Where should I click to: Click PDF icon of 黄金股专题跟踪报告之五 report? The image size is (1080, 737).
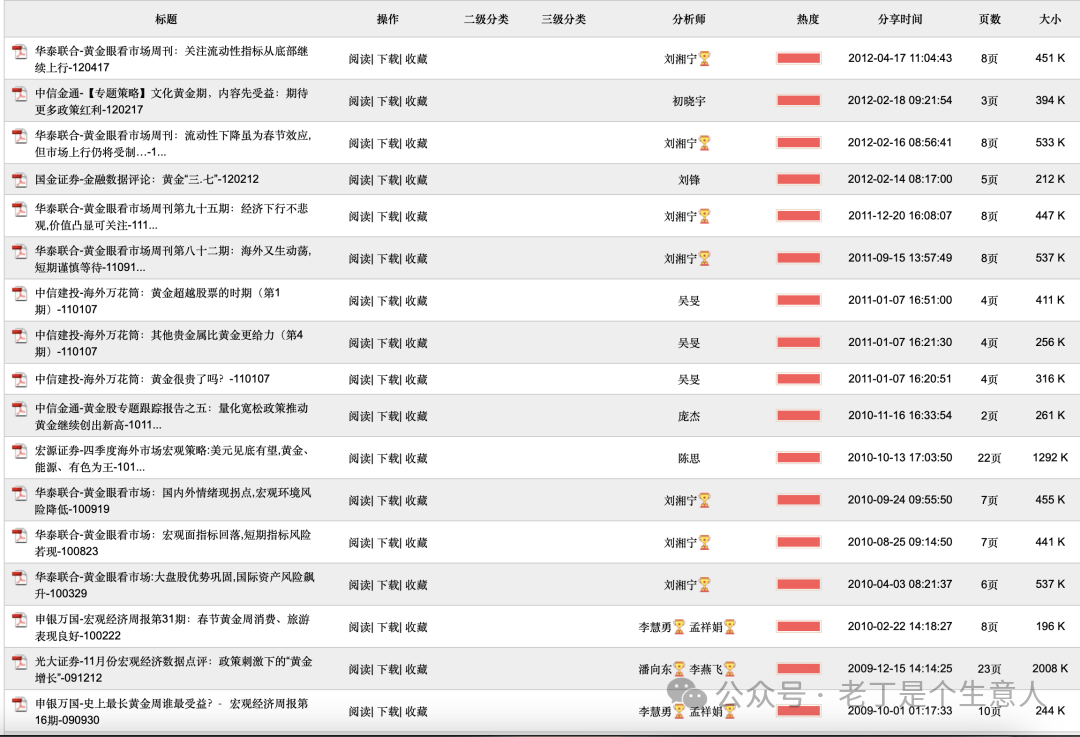(x=20, y=408)
